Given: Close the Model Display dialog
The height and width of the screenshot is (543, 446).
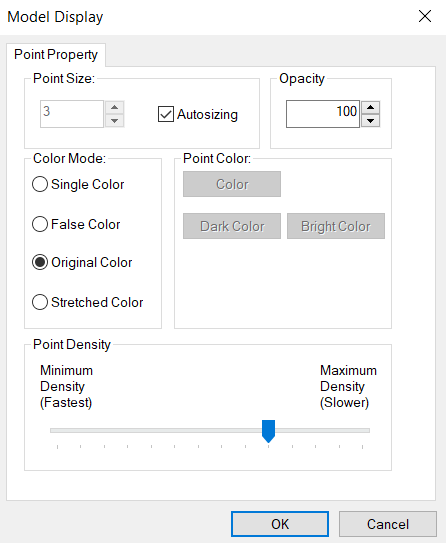Looking at the screenshot, I should 425,16.
